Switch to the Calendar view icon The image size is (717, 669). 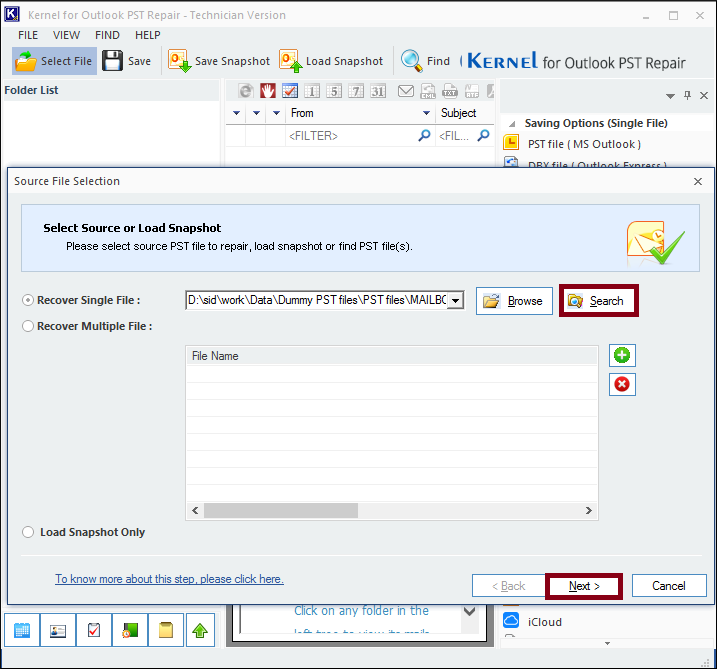[22, 630]
